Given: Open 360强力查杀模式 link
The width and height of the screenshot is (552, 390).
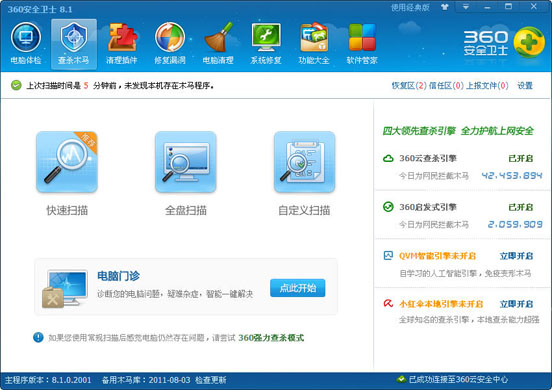Looking at the screenshot, I should (271, 338).
